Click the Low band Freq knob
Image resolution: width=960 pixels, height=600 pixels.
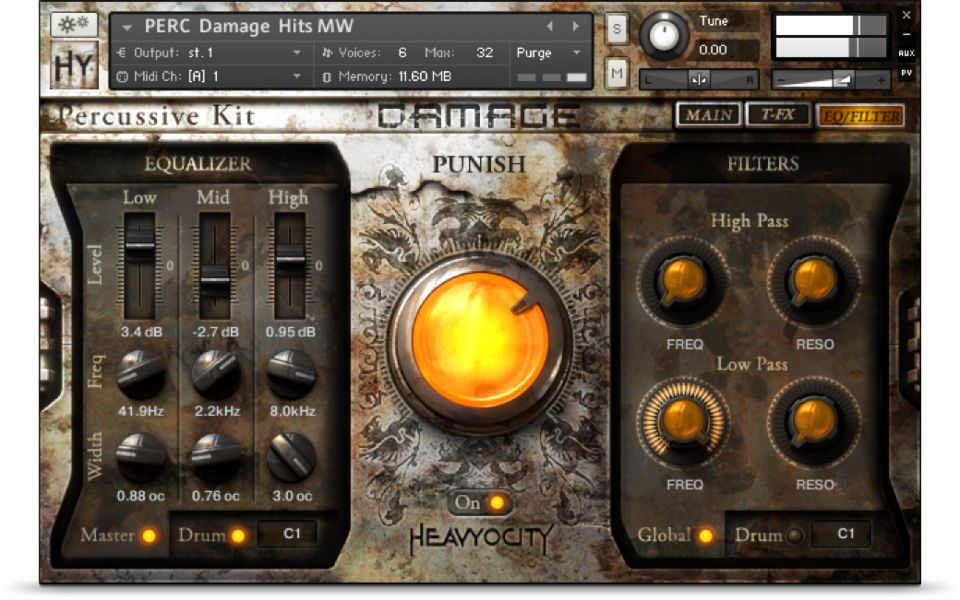(x=140, y=373)
